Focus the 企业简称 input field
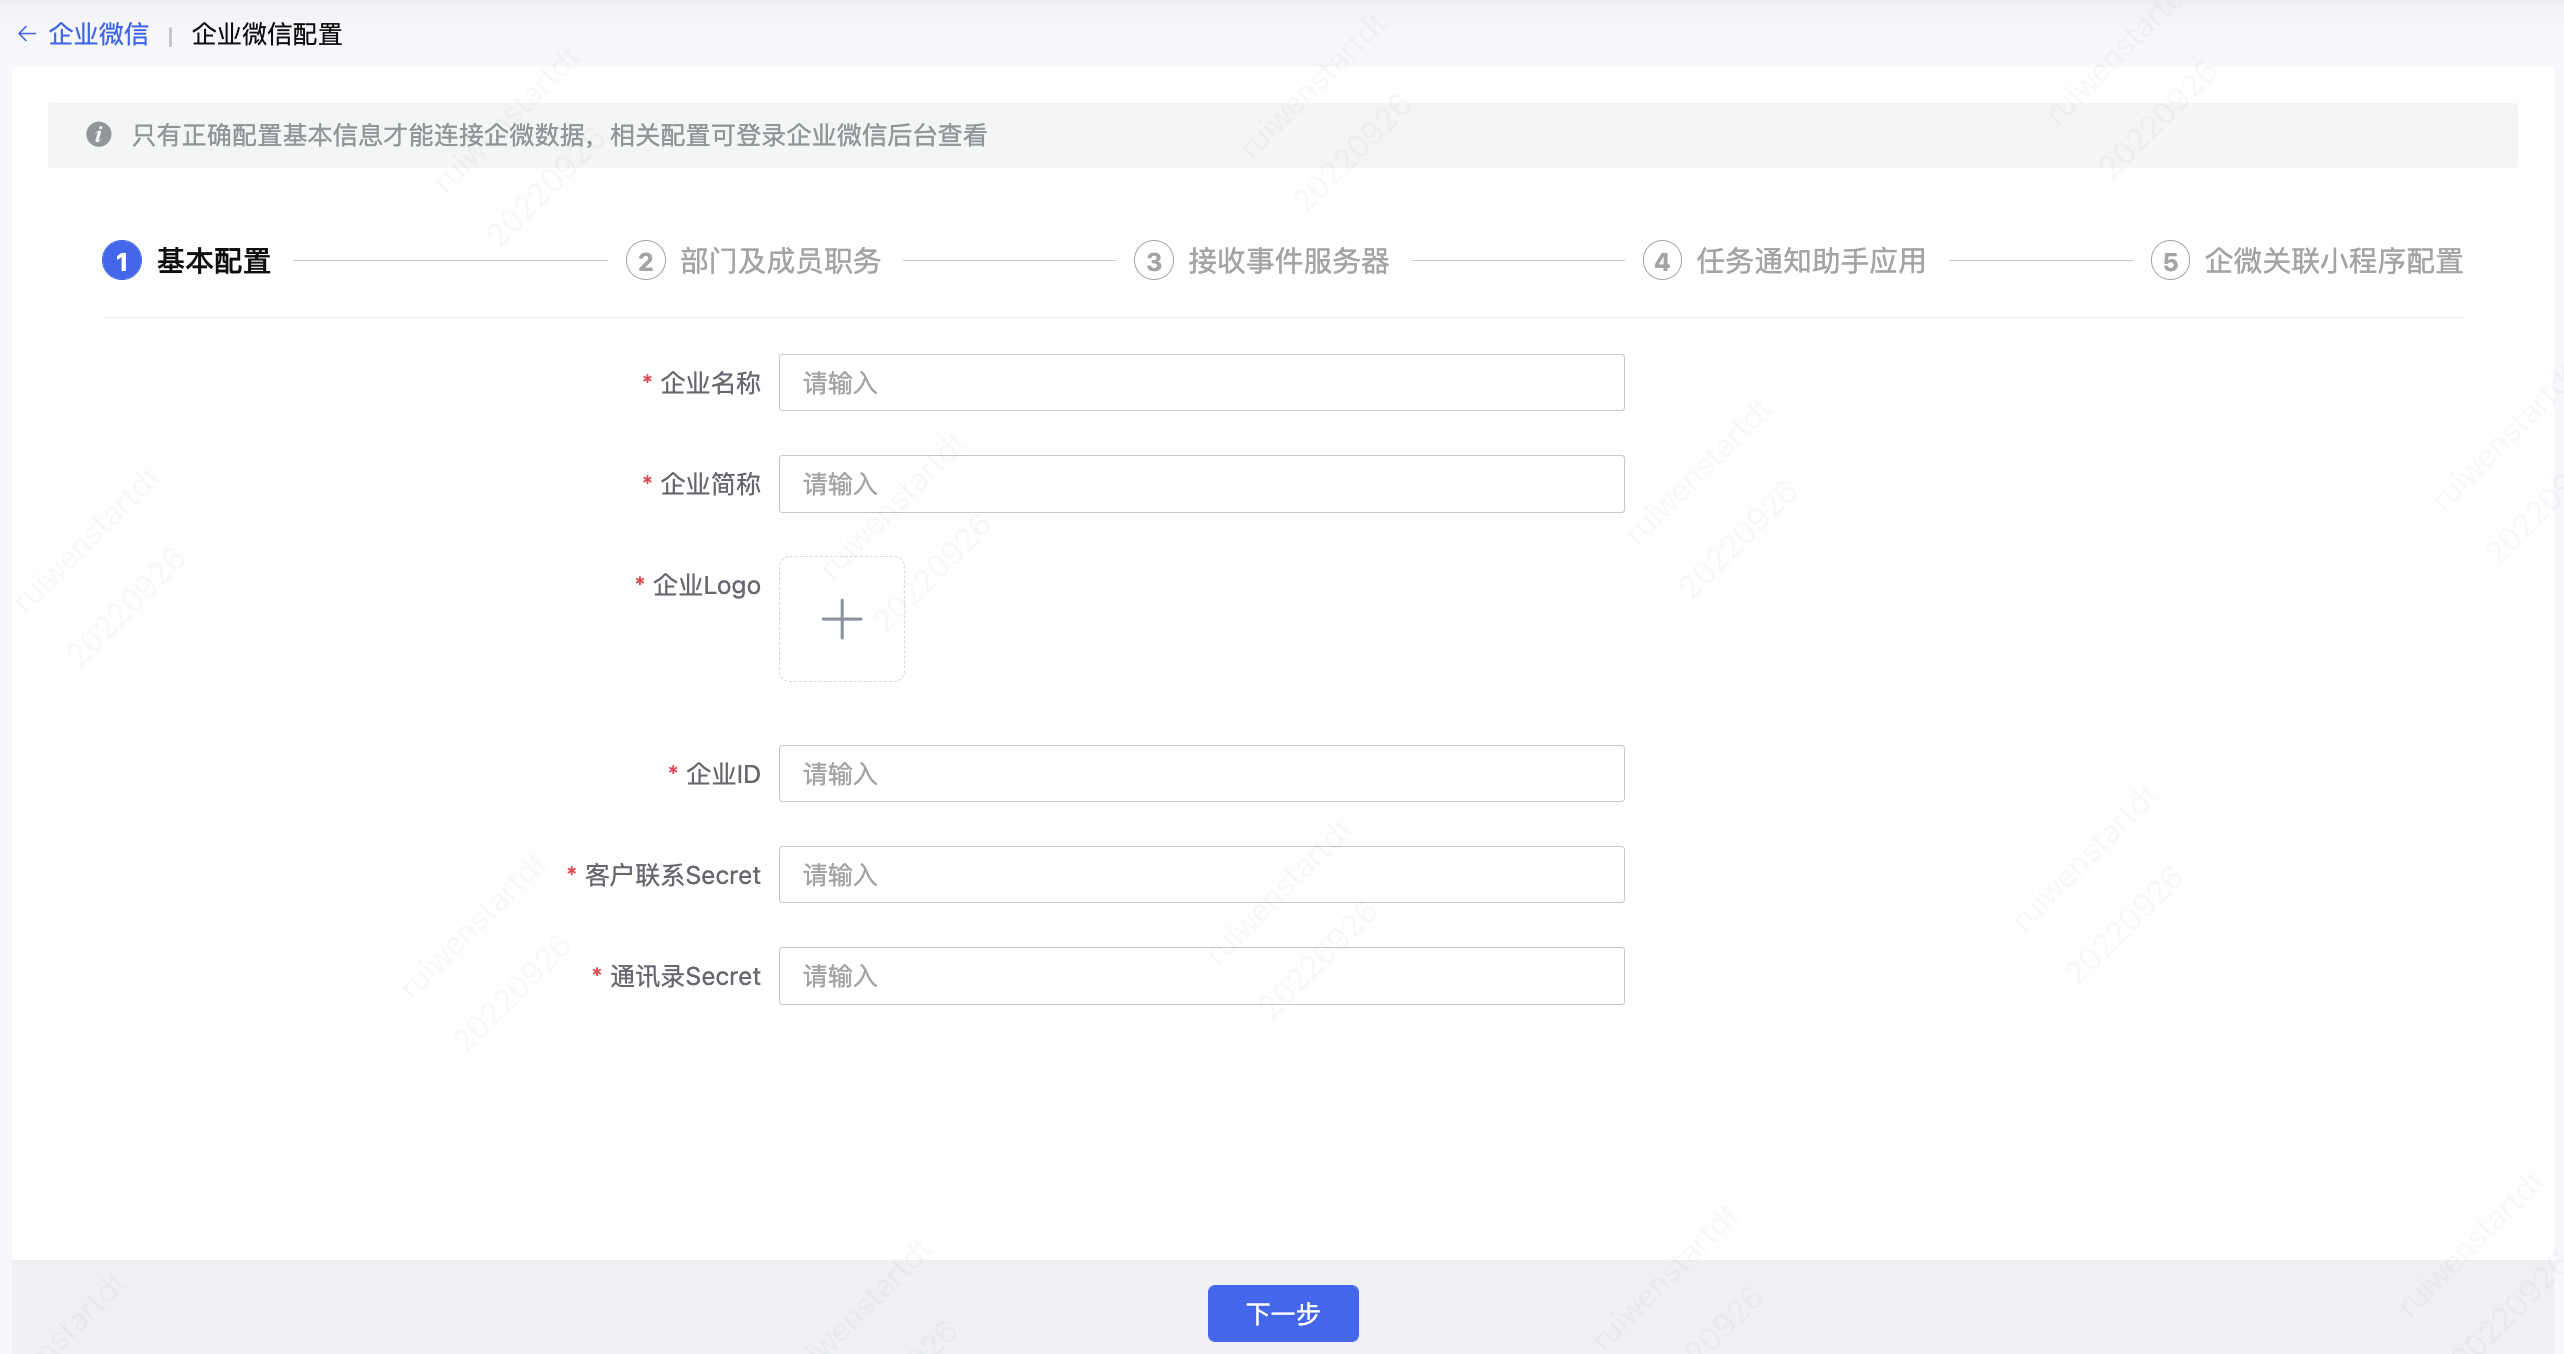This screenshot has width=2564, height=1354. [1201, 484]
